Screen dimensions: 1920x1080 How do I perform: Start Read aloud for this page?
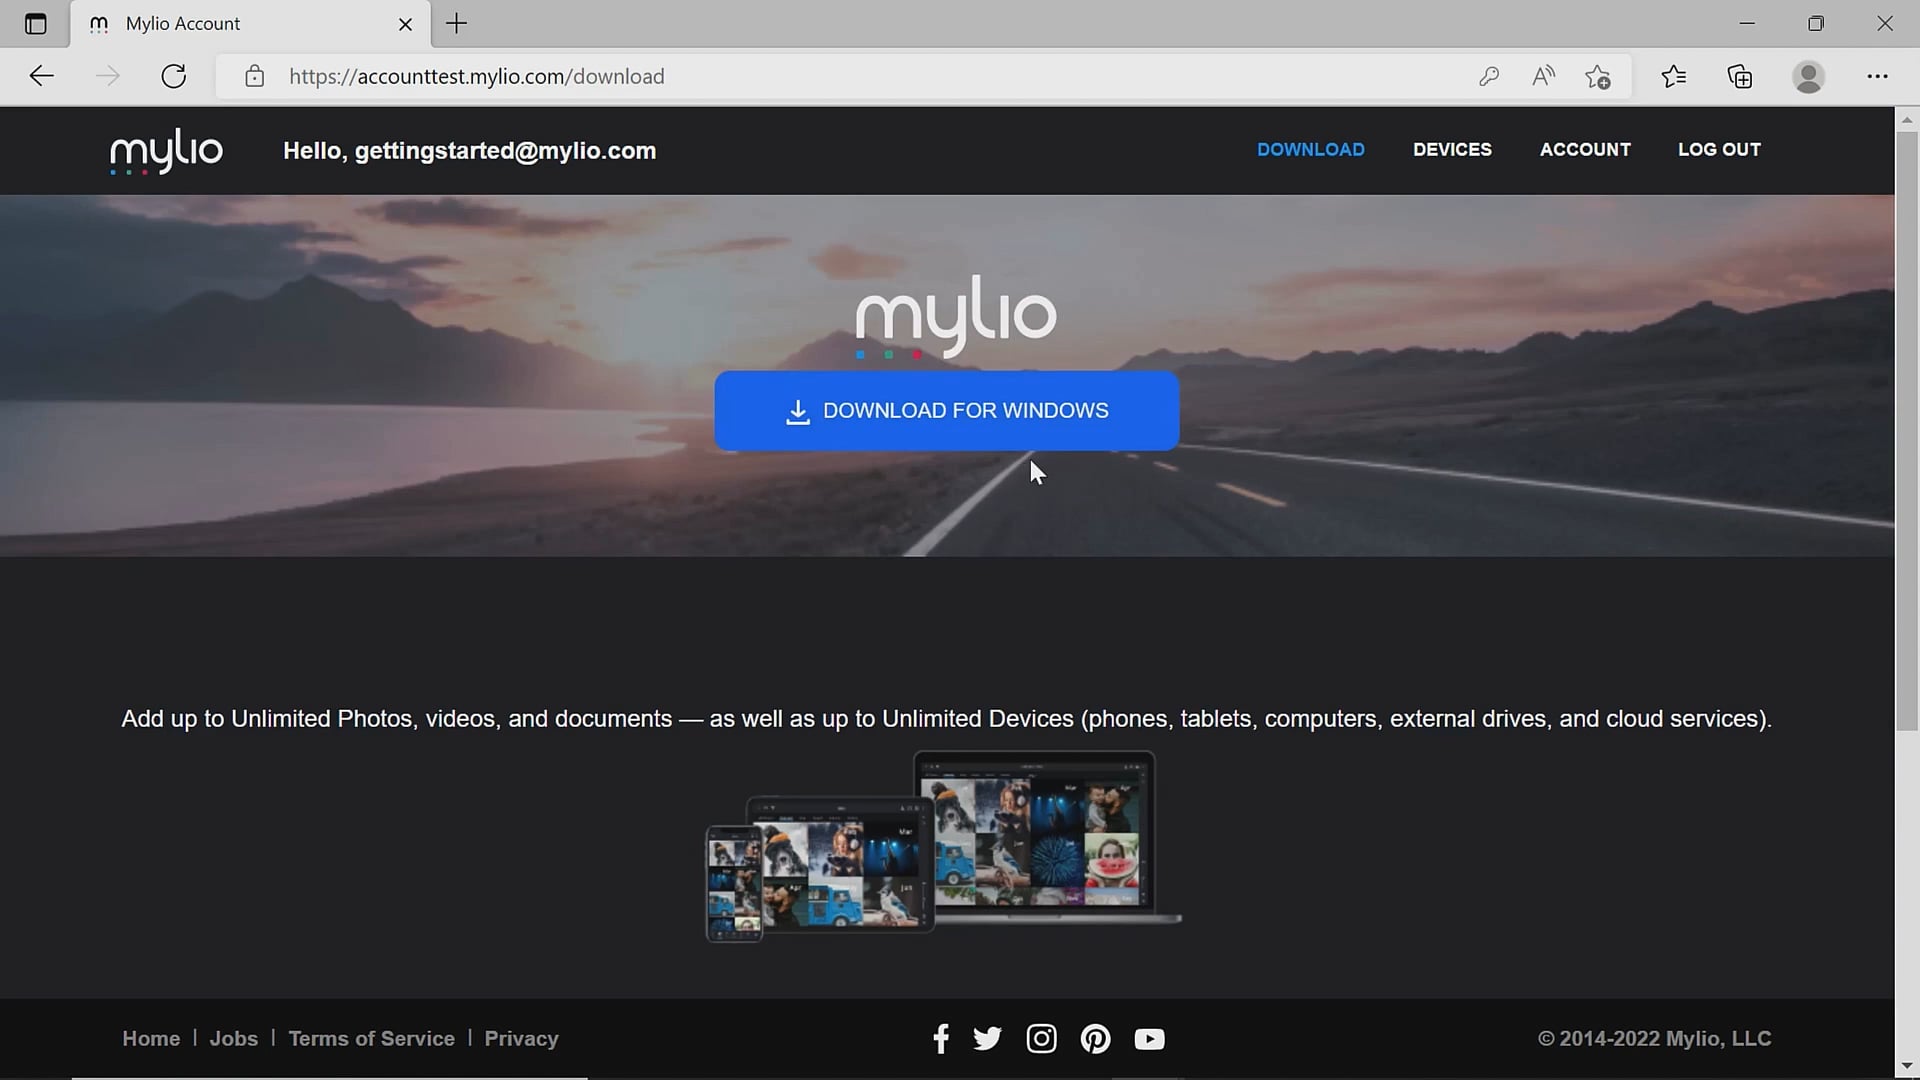1542,76
